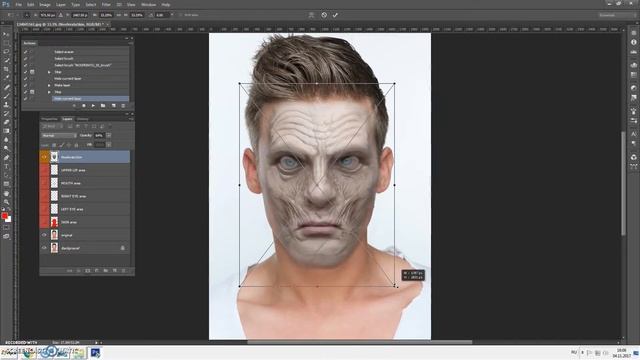Open the layer filter kind dropdown

point(53,127)
